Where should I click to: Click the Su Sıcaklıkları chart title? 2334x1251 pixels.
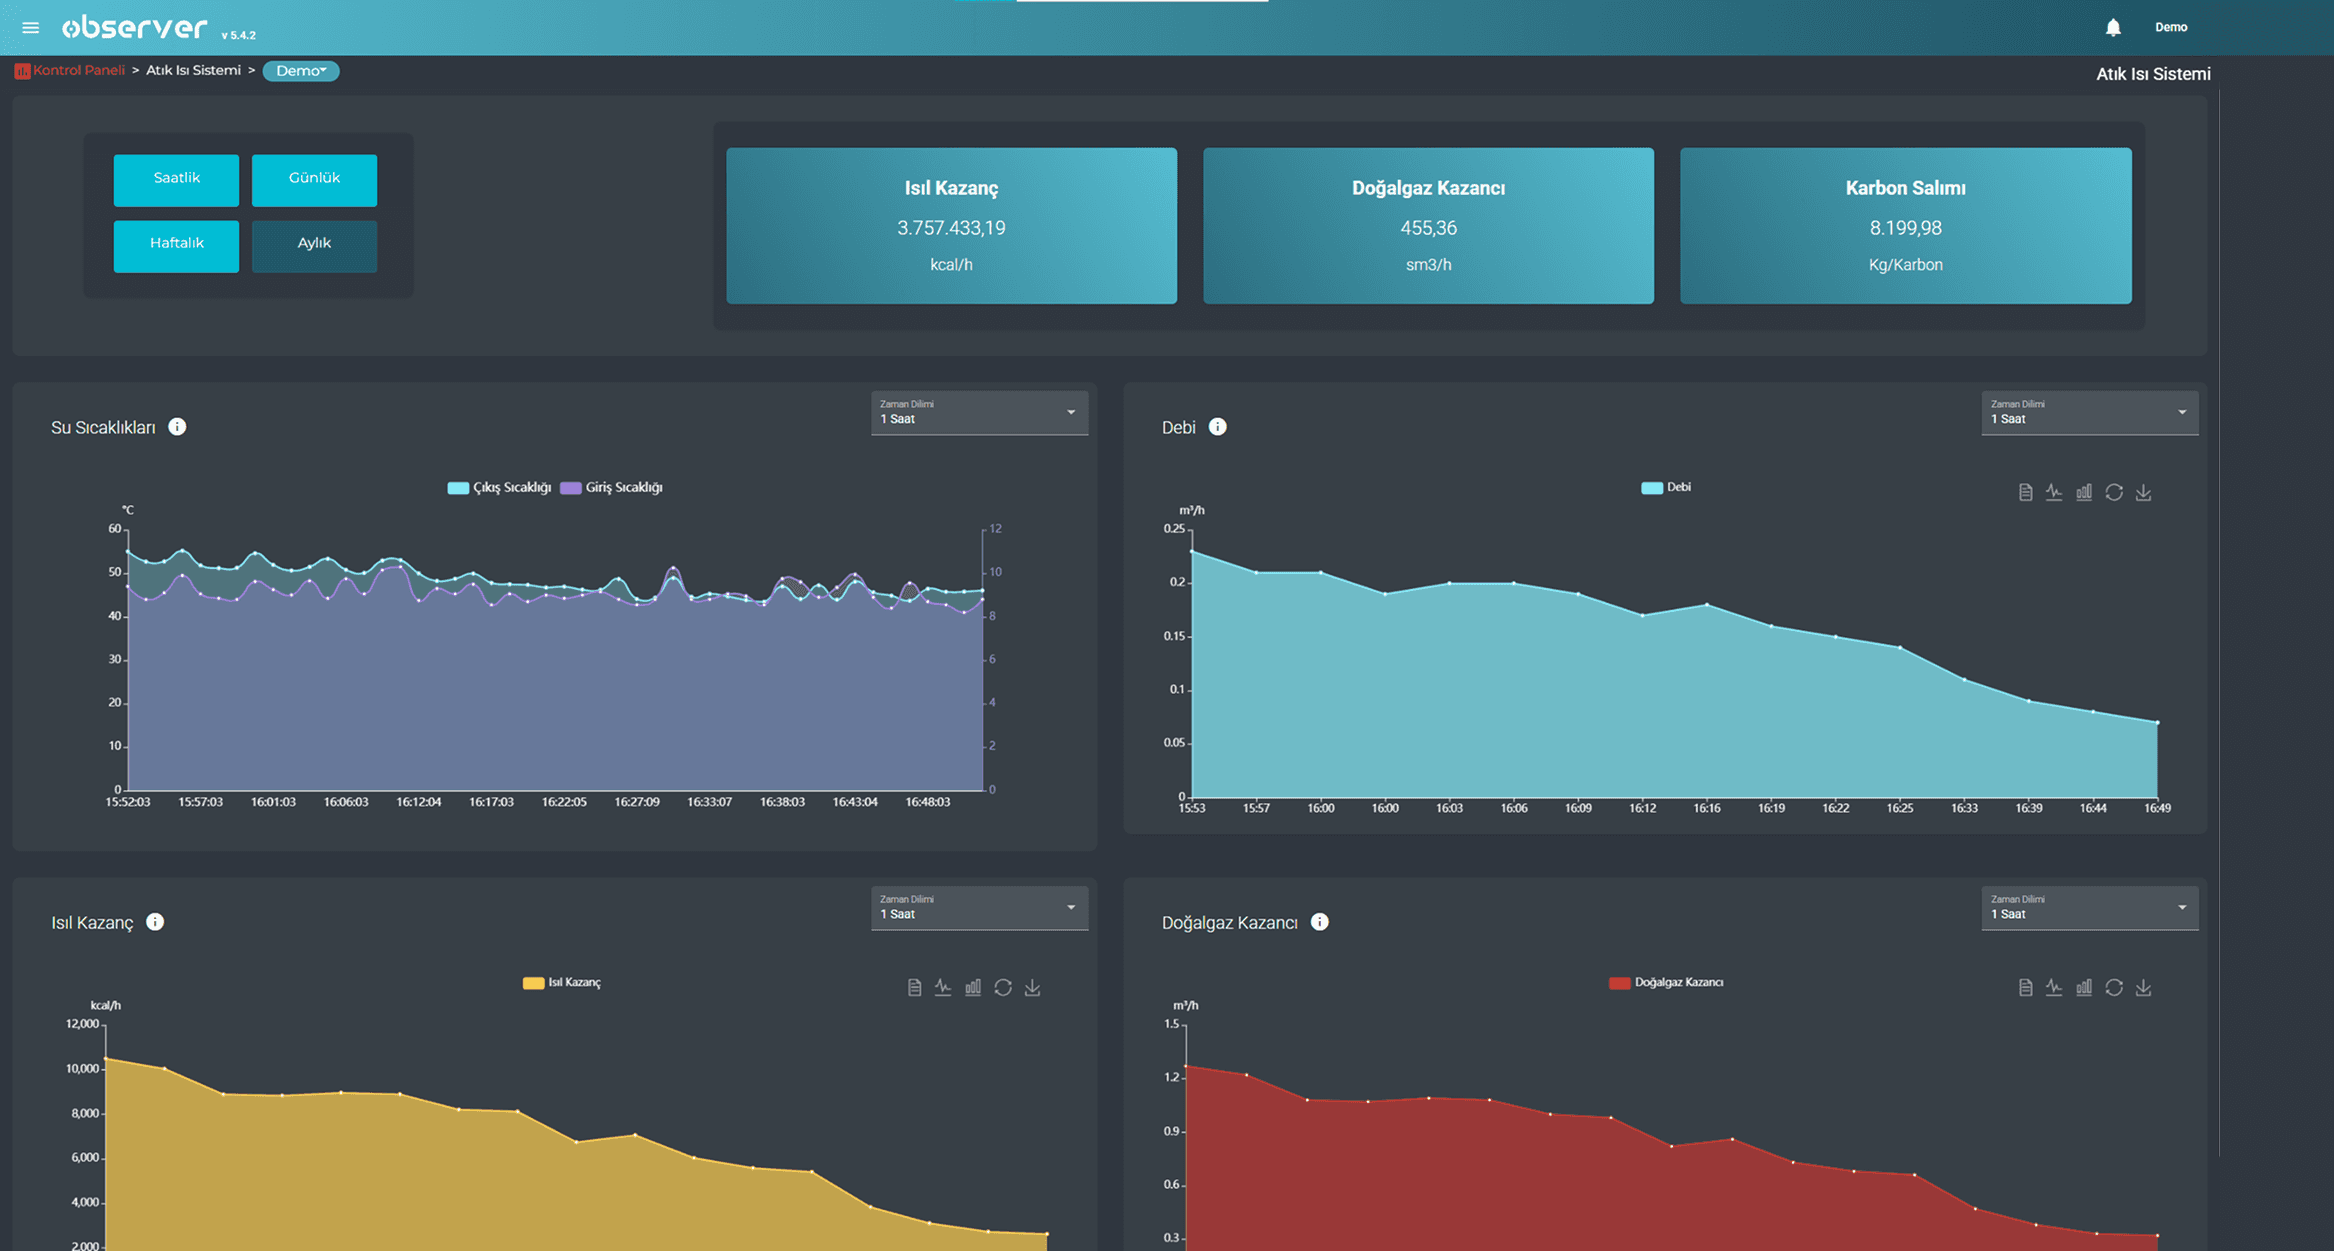(x=103, y=428)
